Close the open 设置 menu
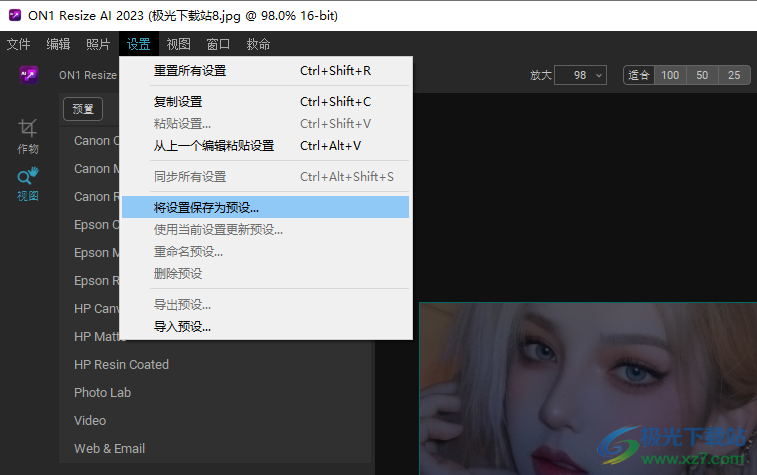The height and width of the screenshot is (475, 757). [x=139, y=44]
